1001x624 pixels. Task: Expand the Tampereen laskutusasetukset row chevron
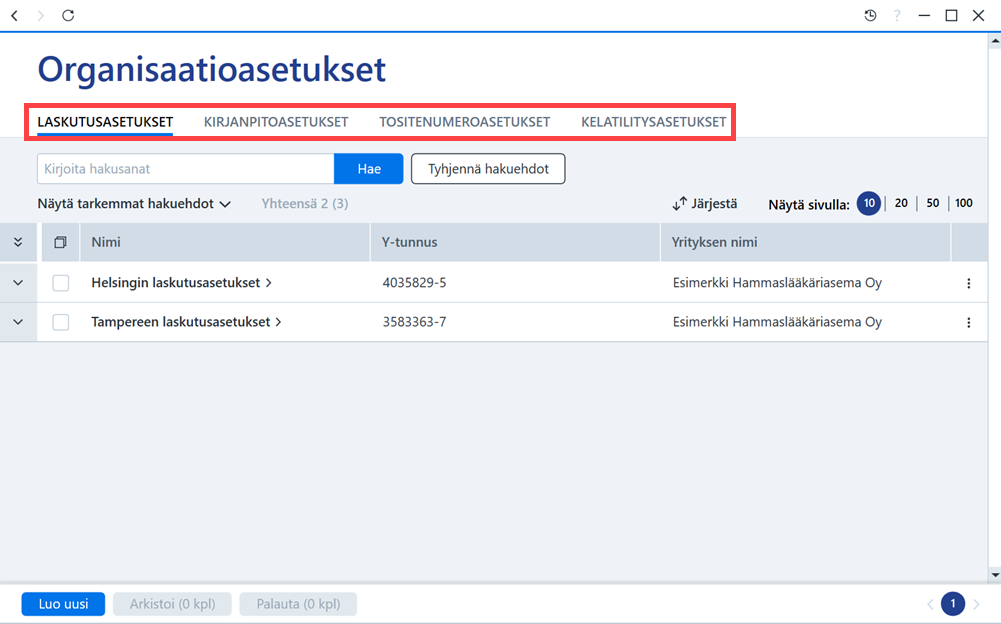tap(18, 323)
